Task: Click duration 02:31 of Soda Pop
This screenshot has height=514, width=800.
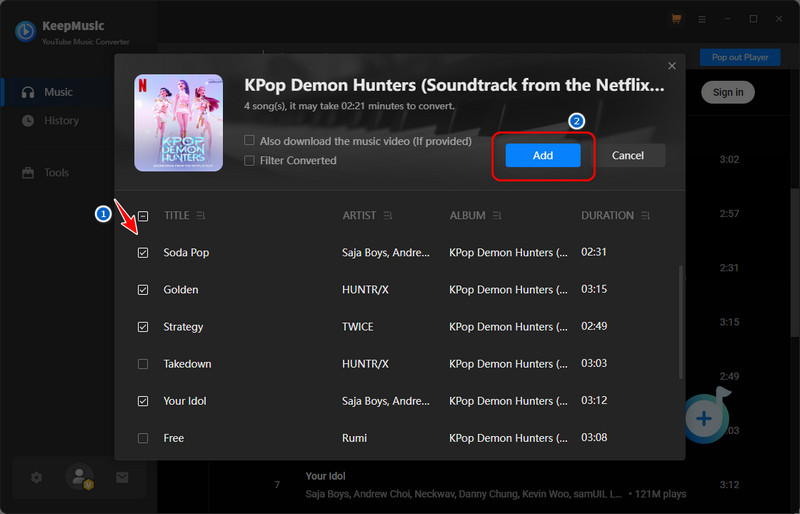Action: point(594,252)
